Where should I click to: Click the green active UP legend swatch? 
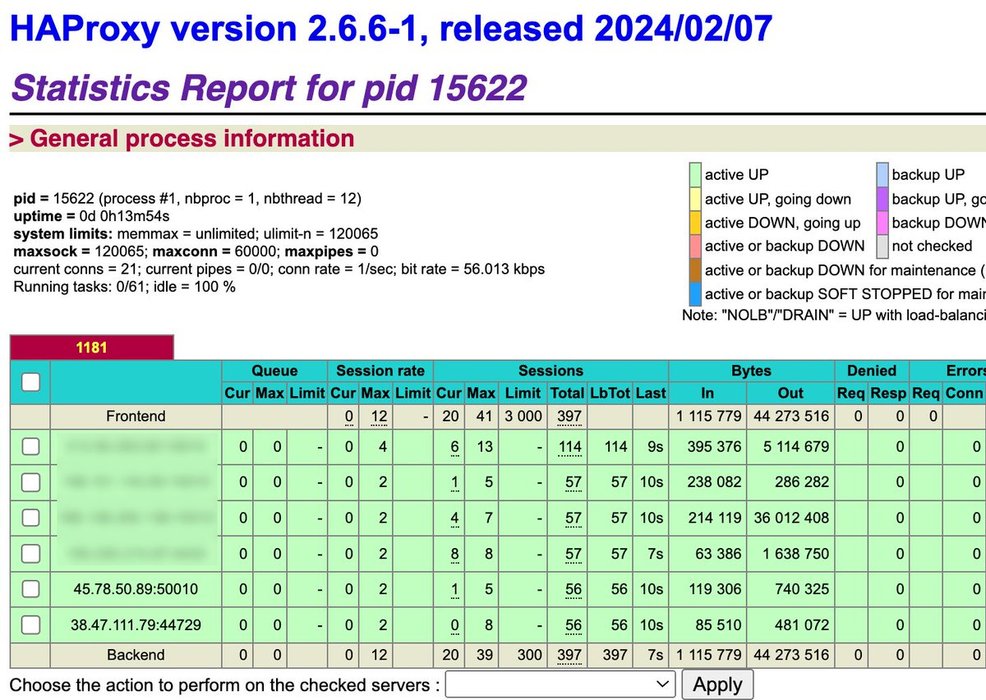[x=693, y=175]
